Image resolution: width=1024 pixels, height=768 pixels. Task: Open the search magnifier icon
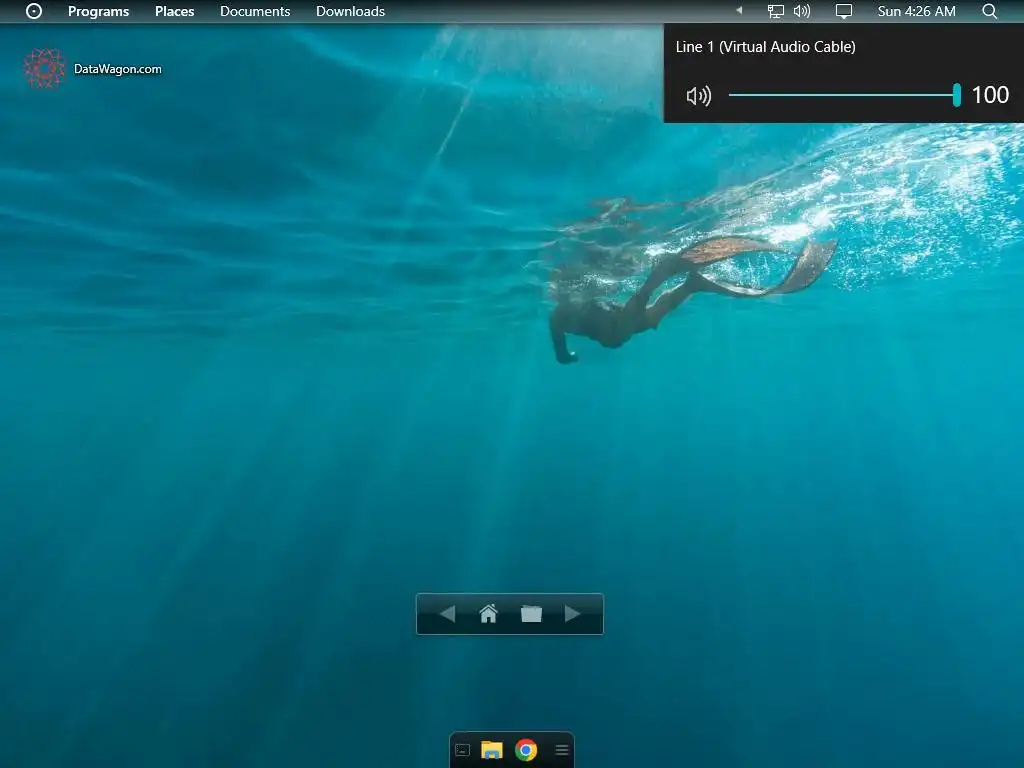990,11
